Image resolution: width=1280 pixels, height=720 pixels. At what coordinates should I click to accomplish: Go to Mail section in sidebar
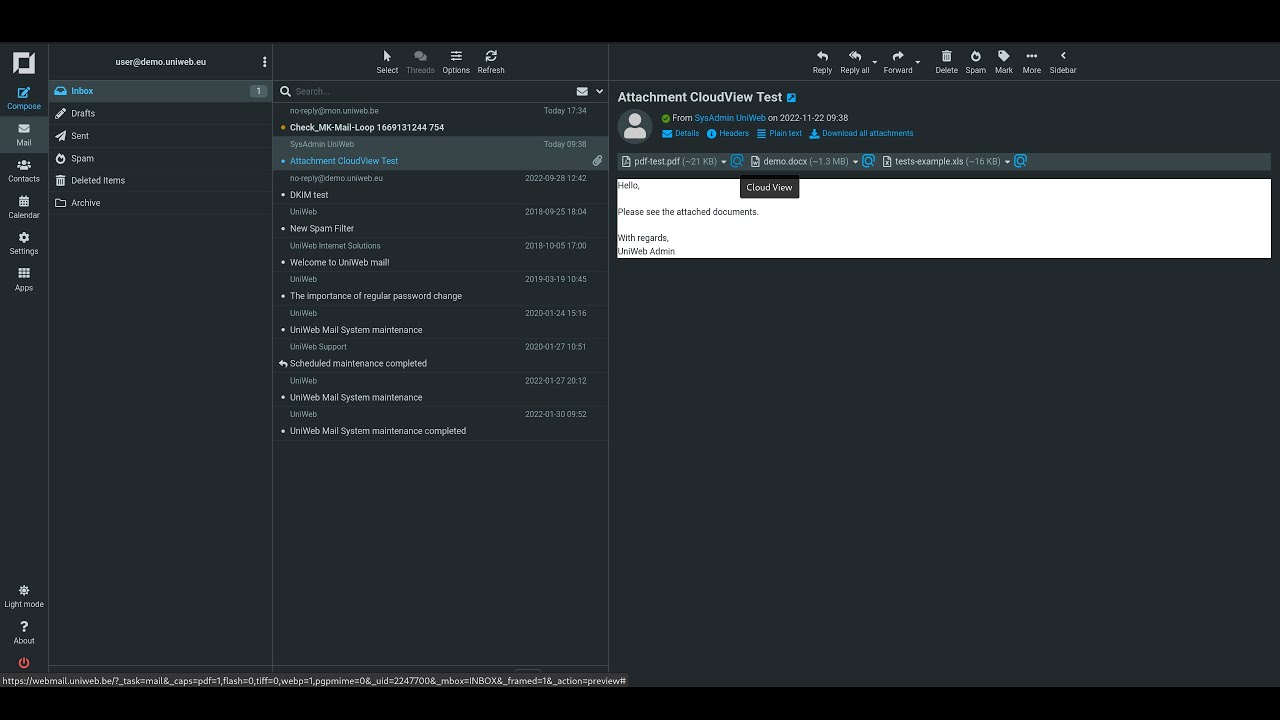(24, 134)
